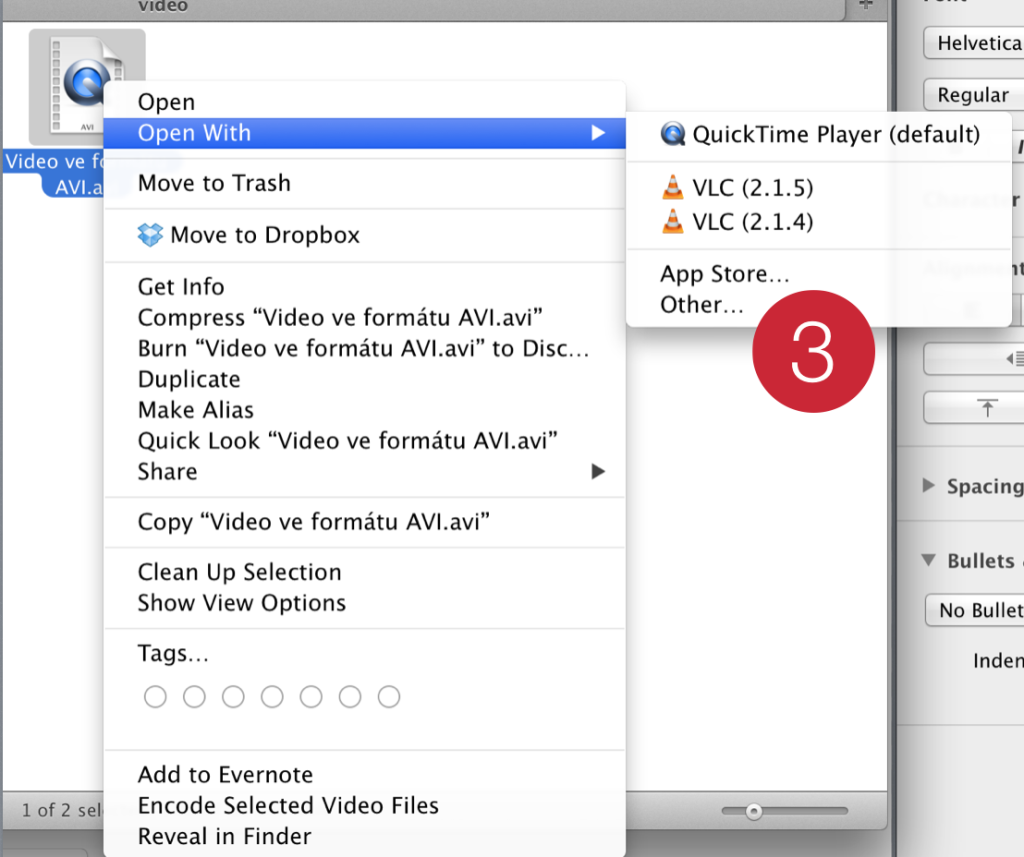Click the third tag color circle
The width and height of the screenshot is (1024, 857).
tap(233, 696)
